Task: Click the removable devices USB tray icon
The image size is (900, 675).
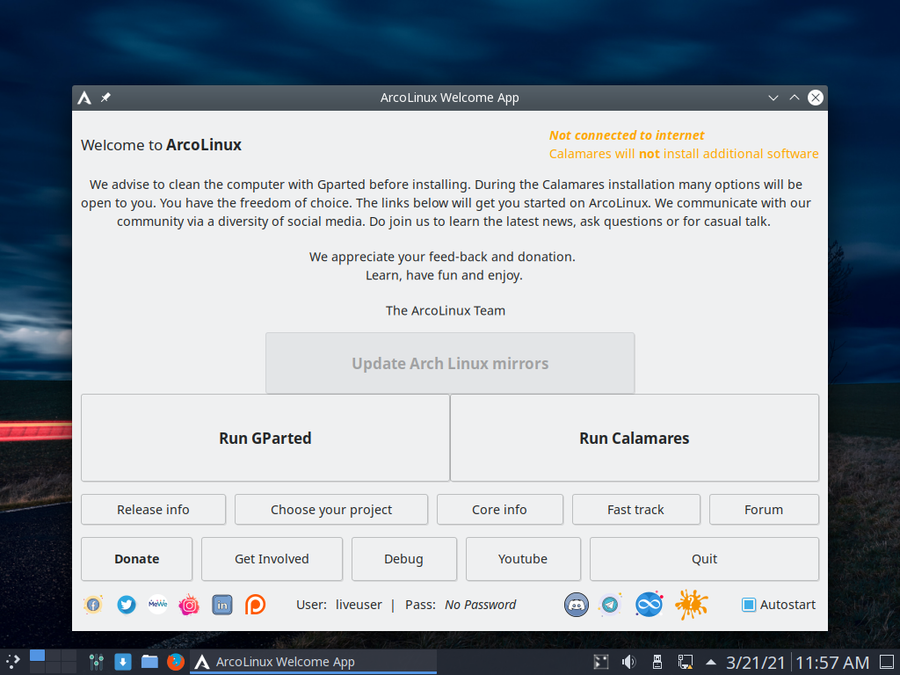Action: 657,662
